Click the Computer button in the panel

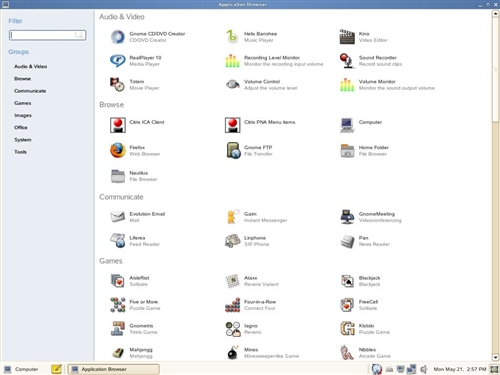click(21, 369)
